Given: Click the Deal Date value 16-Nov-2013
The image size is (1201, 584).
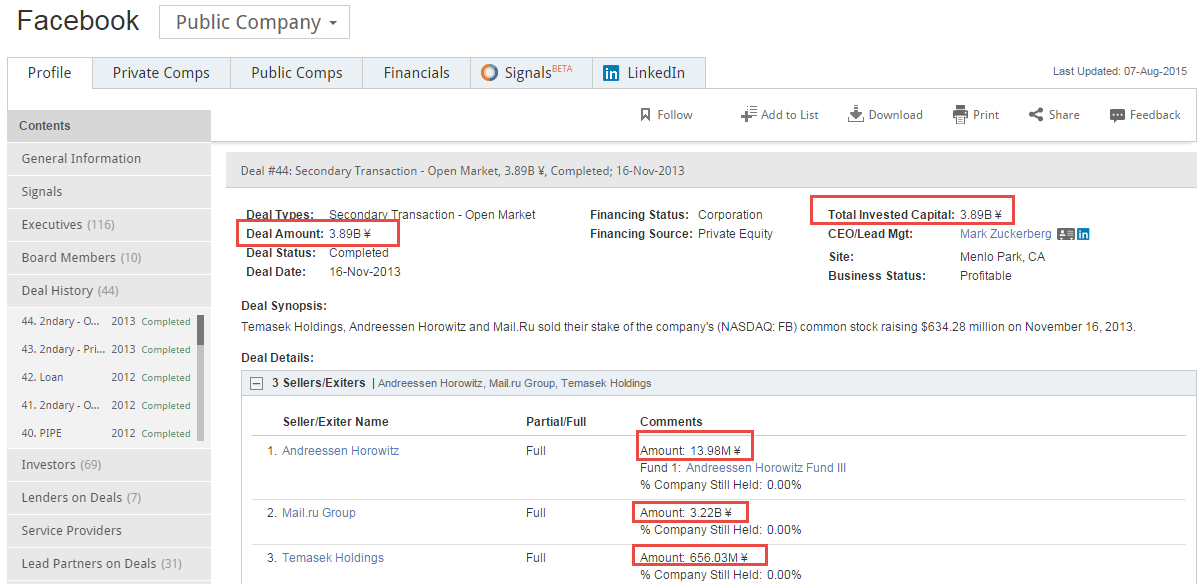Looking at the screenshot, I should click(365, 272).
